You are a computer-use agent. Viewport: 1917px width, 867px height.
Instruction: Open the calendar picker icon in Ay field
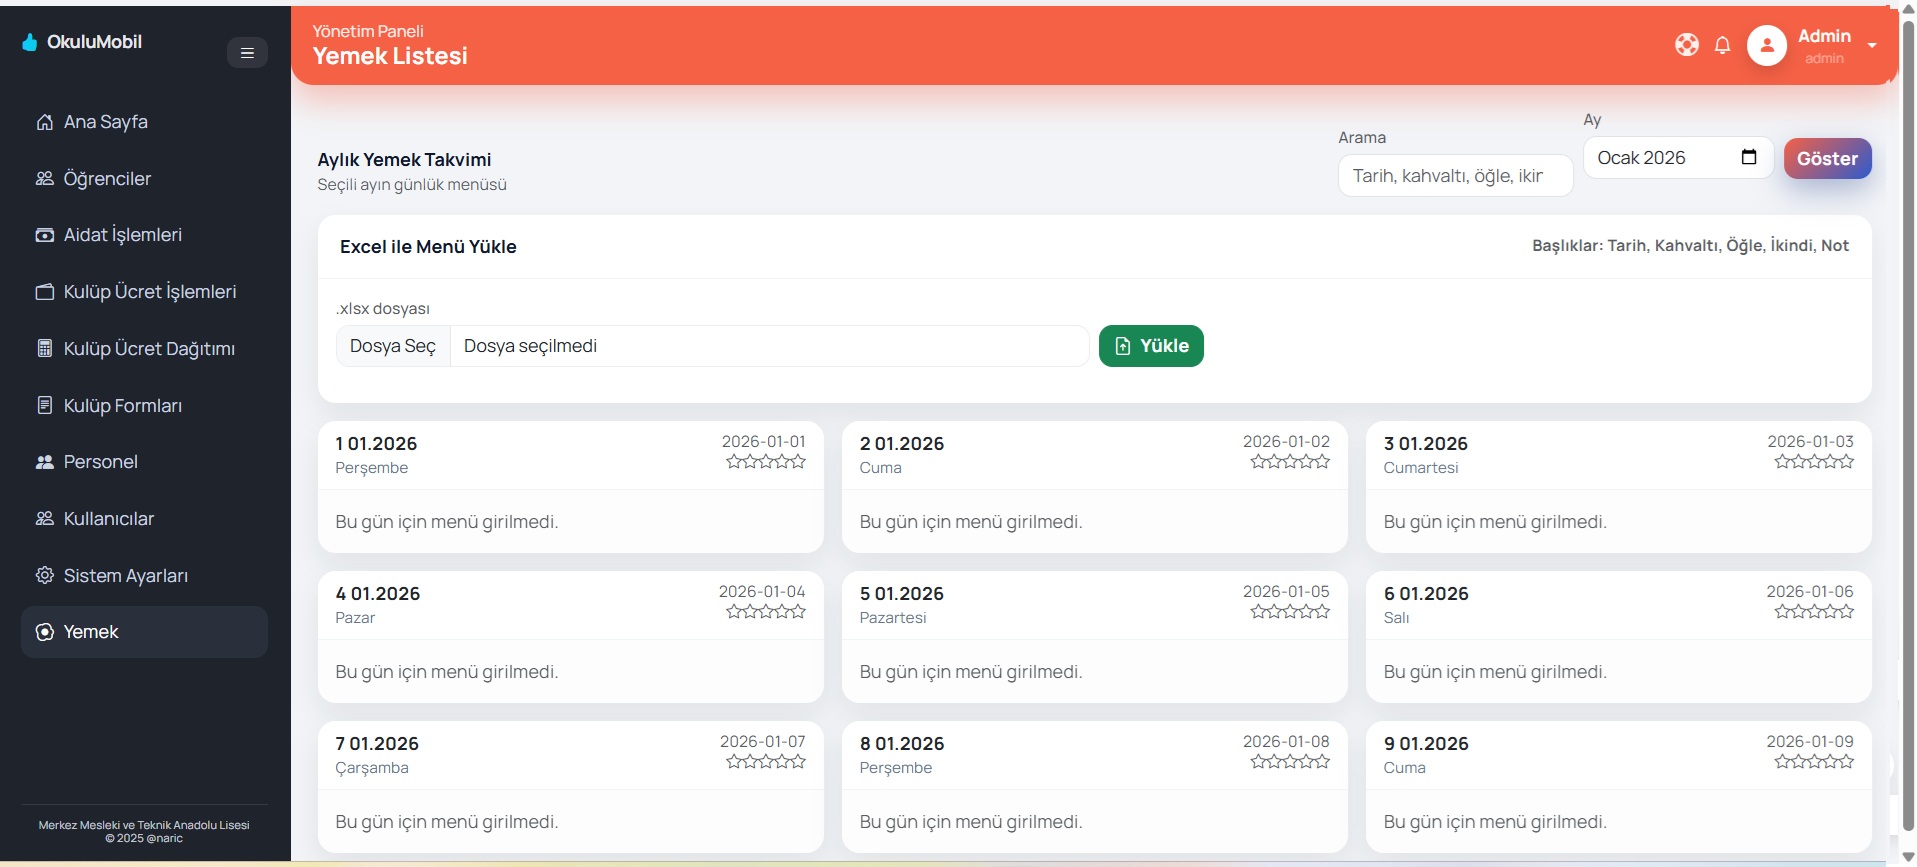tap(1748, 157)
